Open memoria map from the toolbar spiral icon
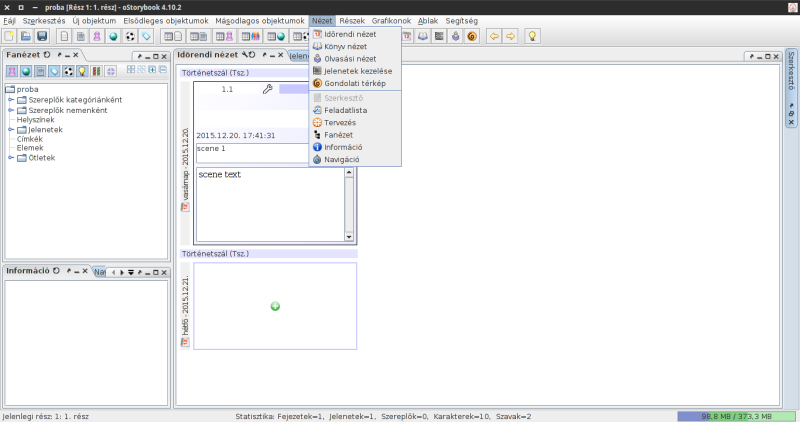The image size is (800, 422). (472, 36)
